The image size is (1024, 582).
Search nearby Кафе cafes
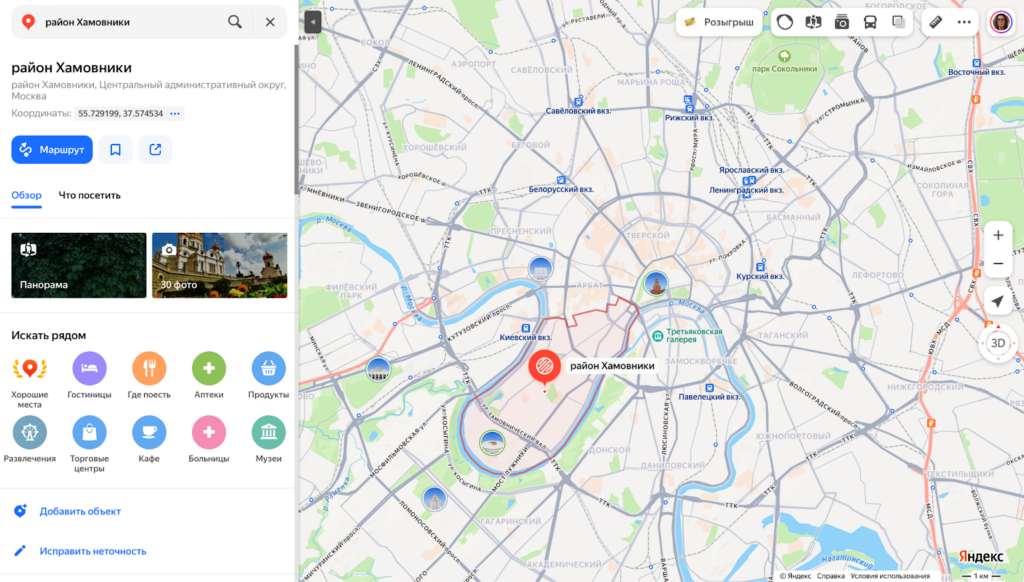tap(149, 433)
